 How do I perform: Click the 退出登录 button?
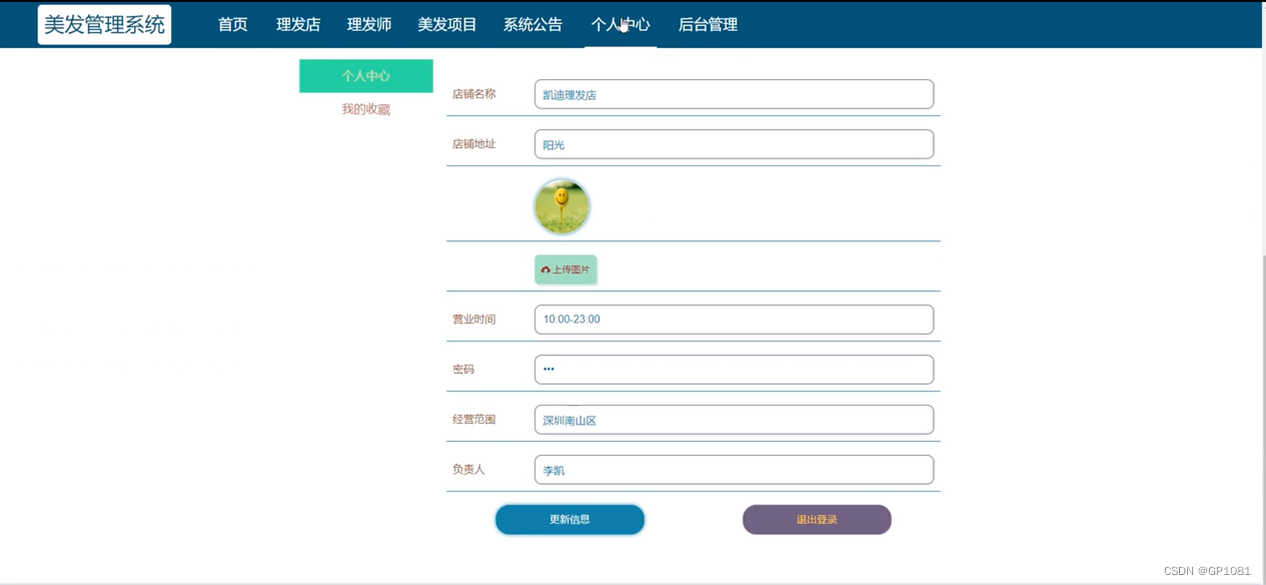coord(816,519)
